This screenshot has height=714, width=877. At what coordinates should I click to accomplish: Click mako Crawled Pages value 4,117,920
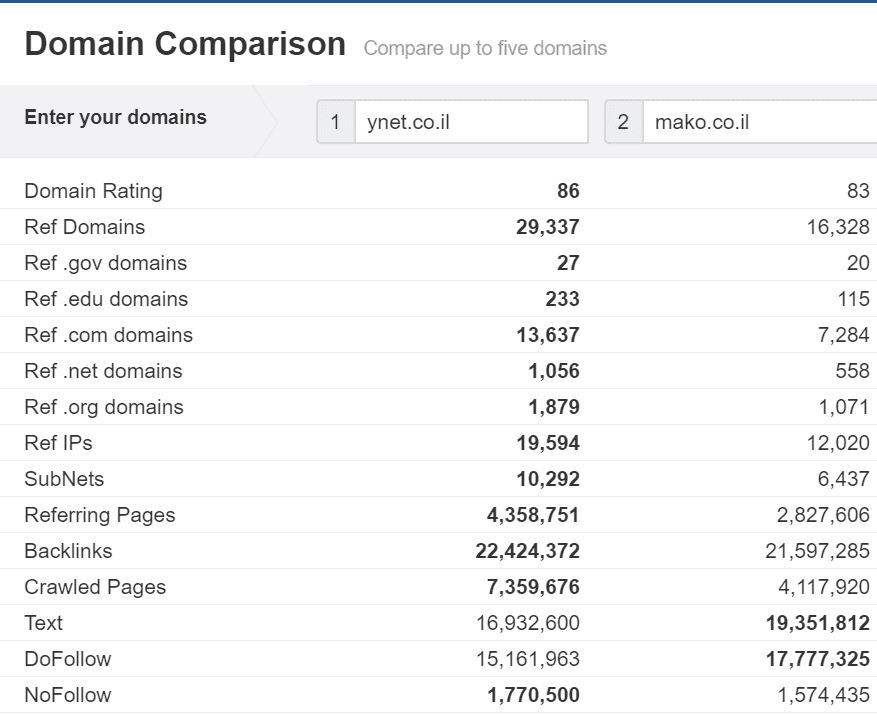pyautogui.click(x=824, y=587)
